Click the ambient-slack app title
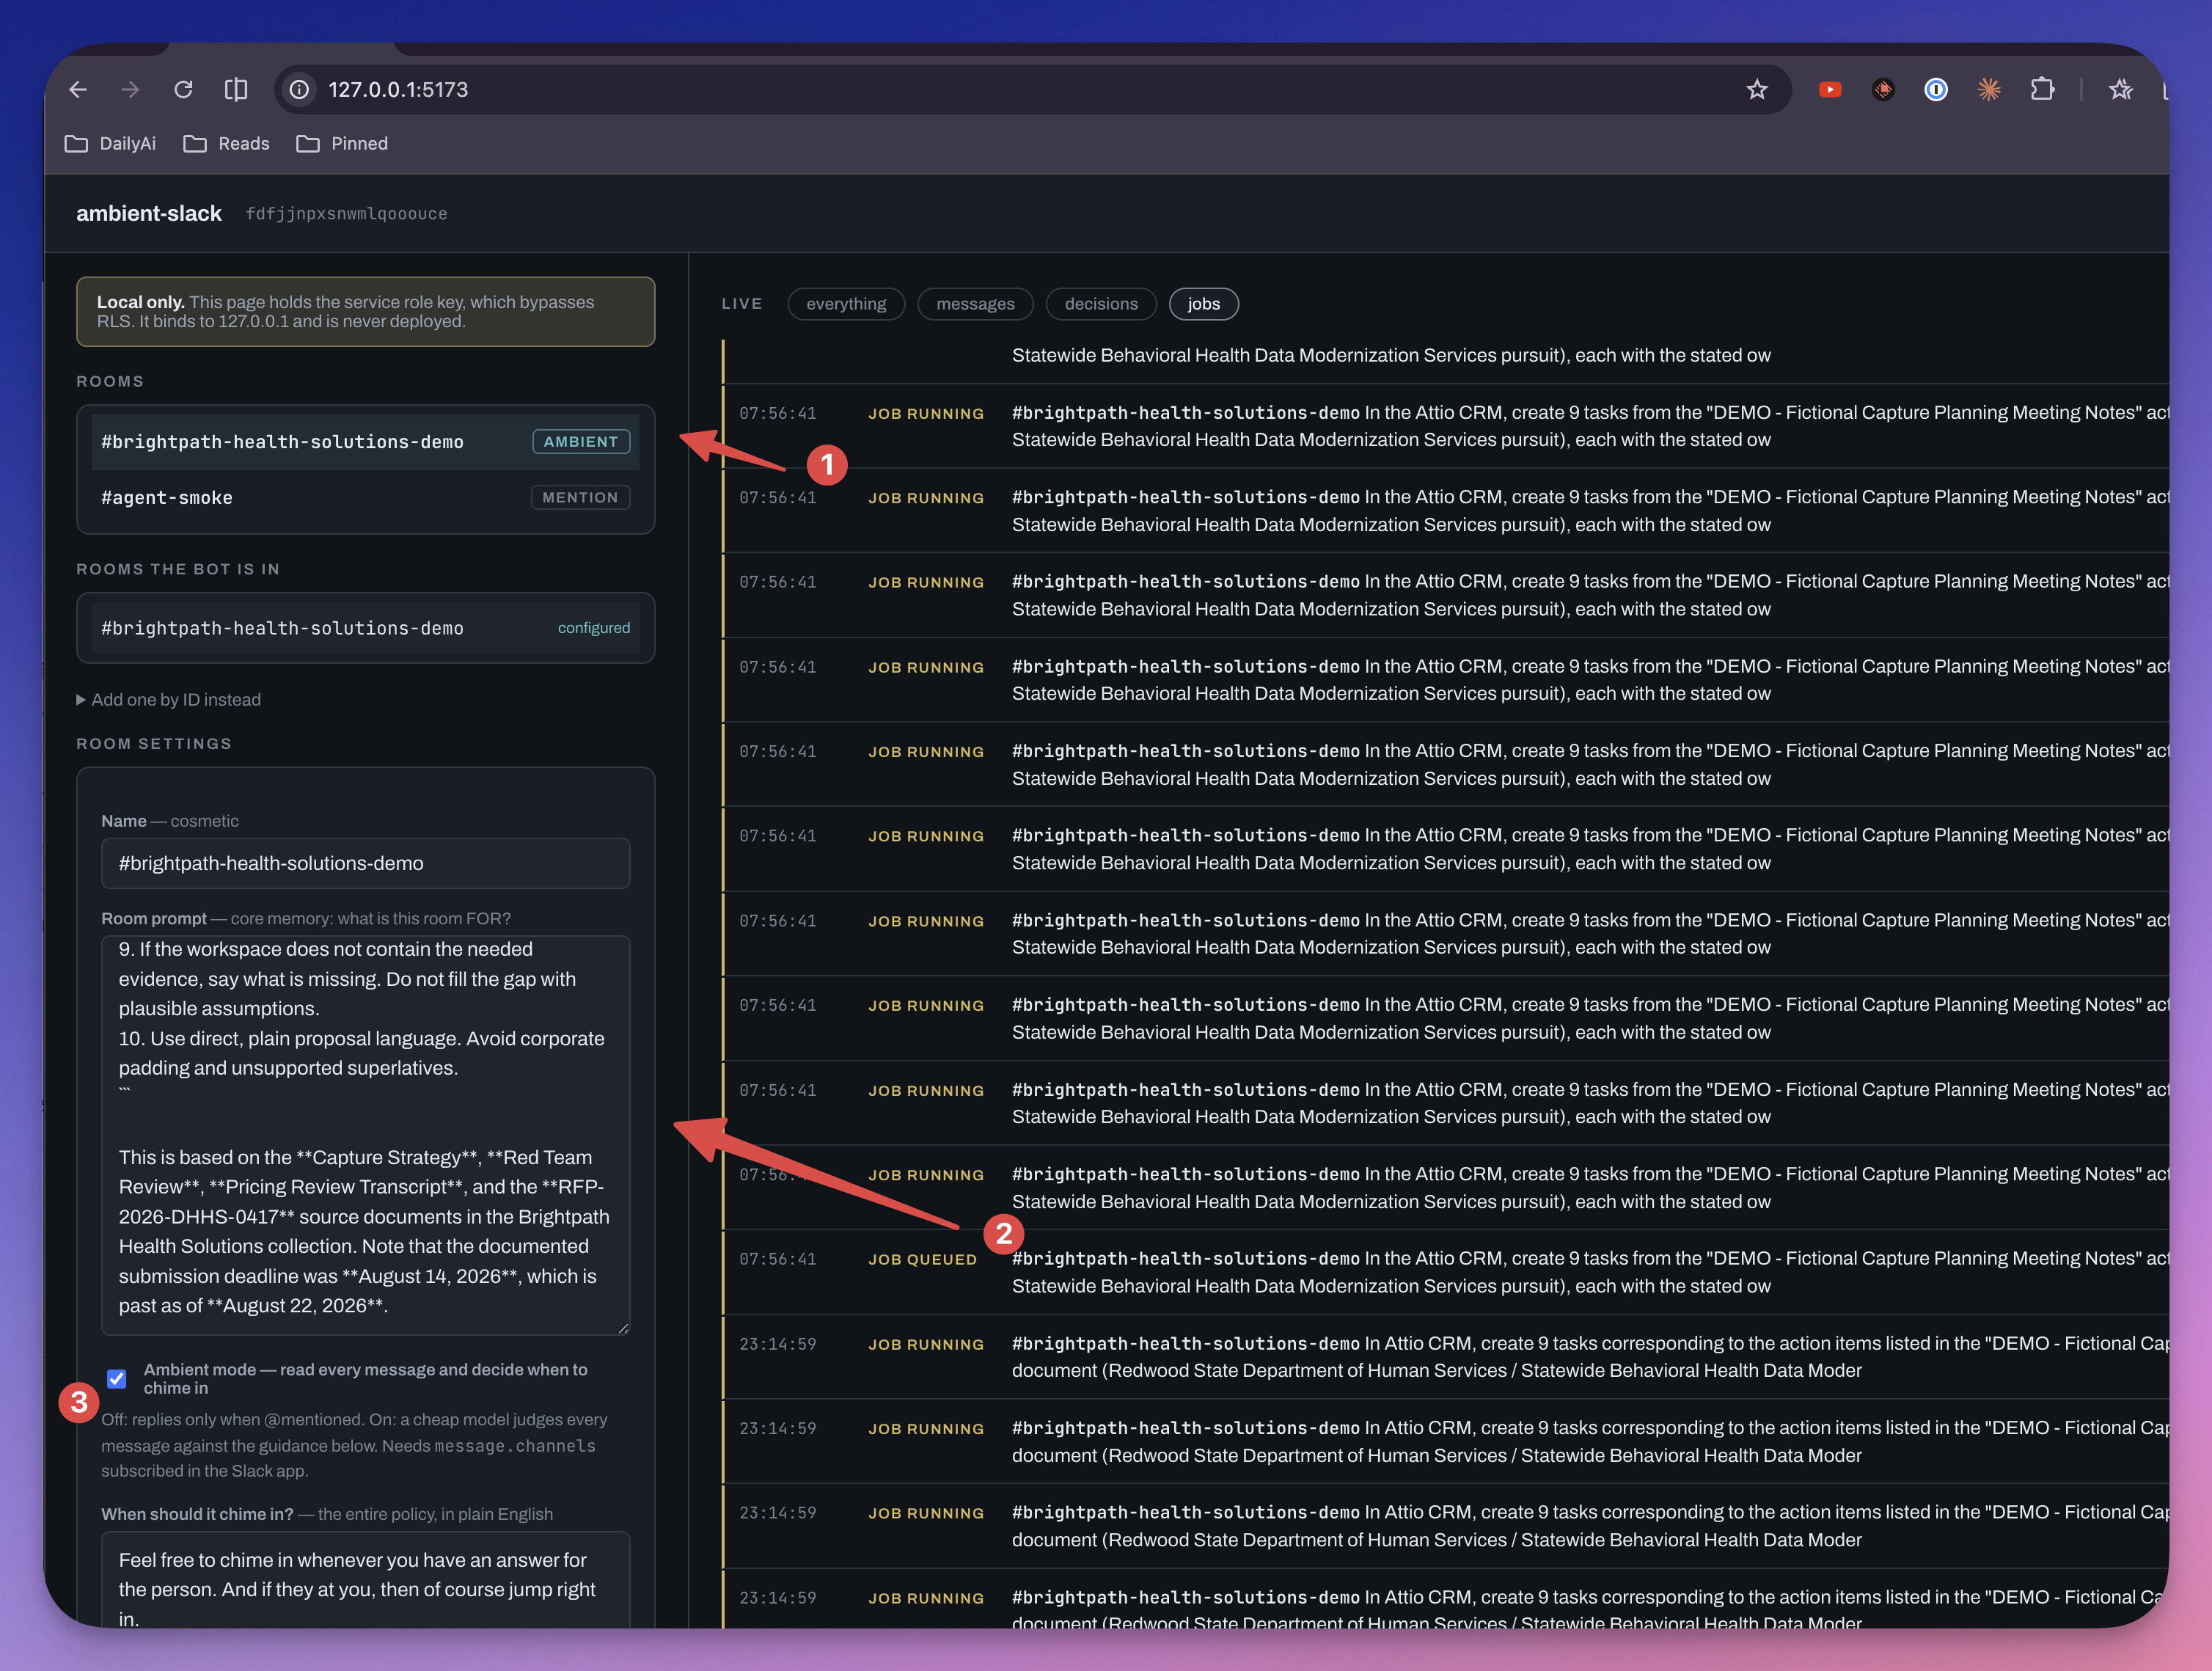The height and width of the screenshot is (1671, 2212). 149,214
